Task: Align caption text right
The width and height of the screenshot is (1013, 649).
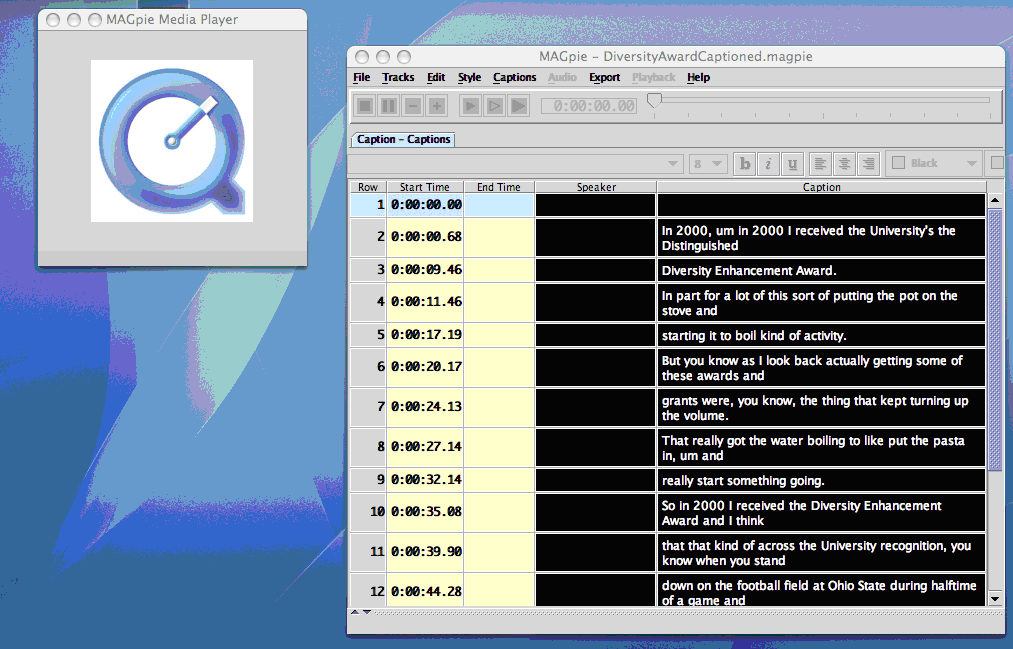Action: coord(868,164)
